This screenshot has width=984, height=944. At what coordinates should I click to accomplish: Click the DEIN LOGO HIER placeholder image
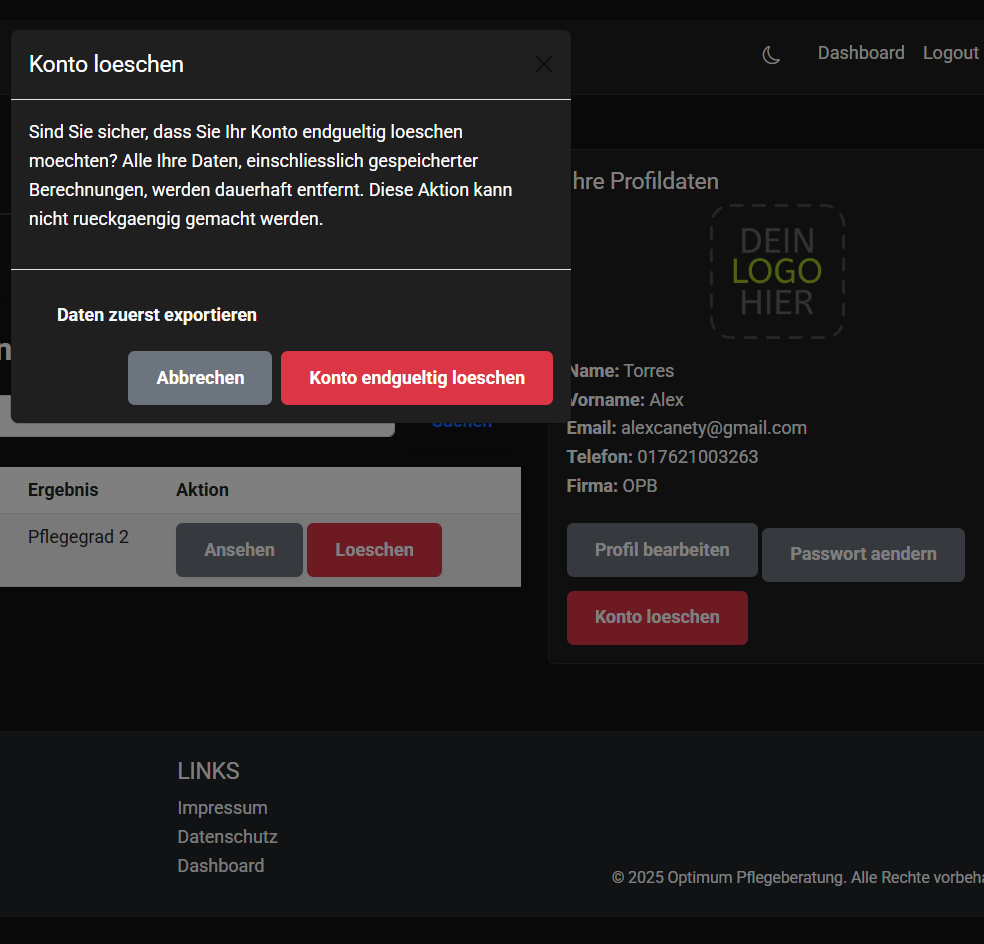pos(777,271)
